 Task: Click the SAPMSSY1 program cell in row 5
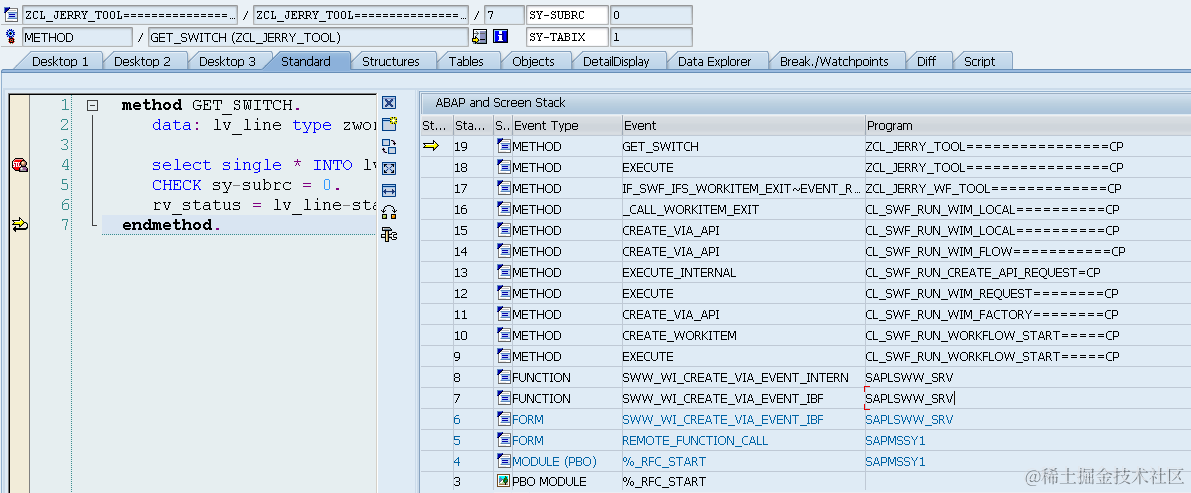click(x=1028, y=440)
